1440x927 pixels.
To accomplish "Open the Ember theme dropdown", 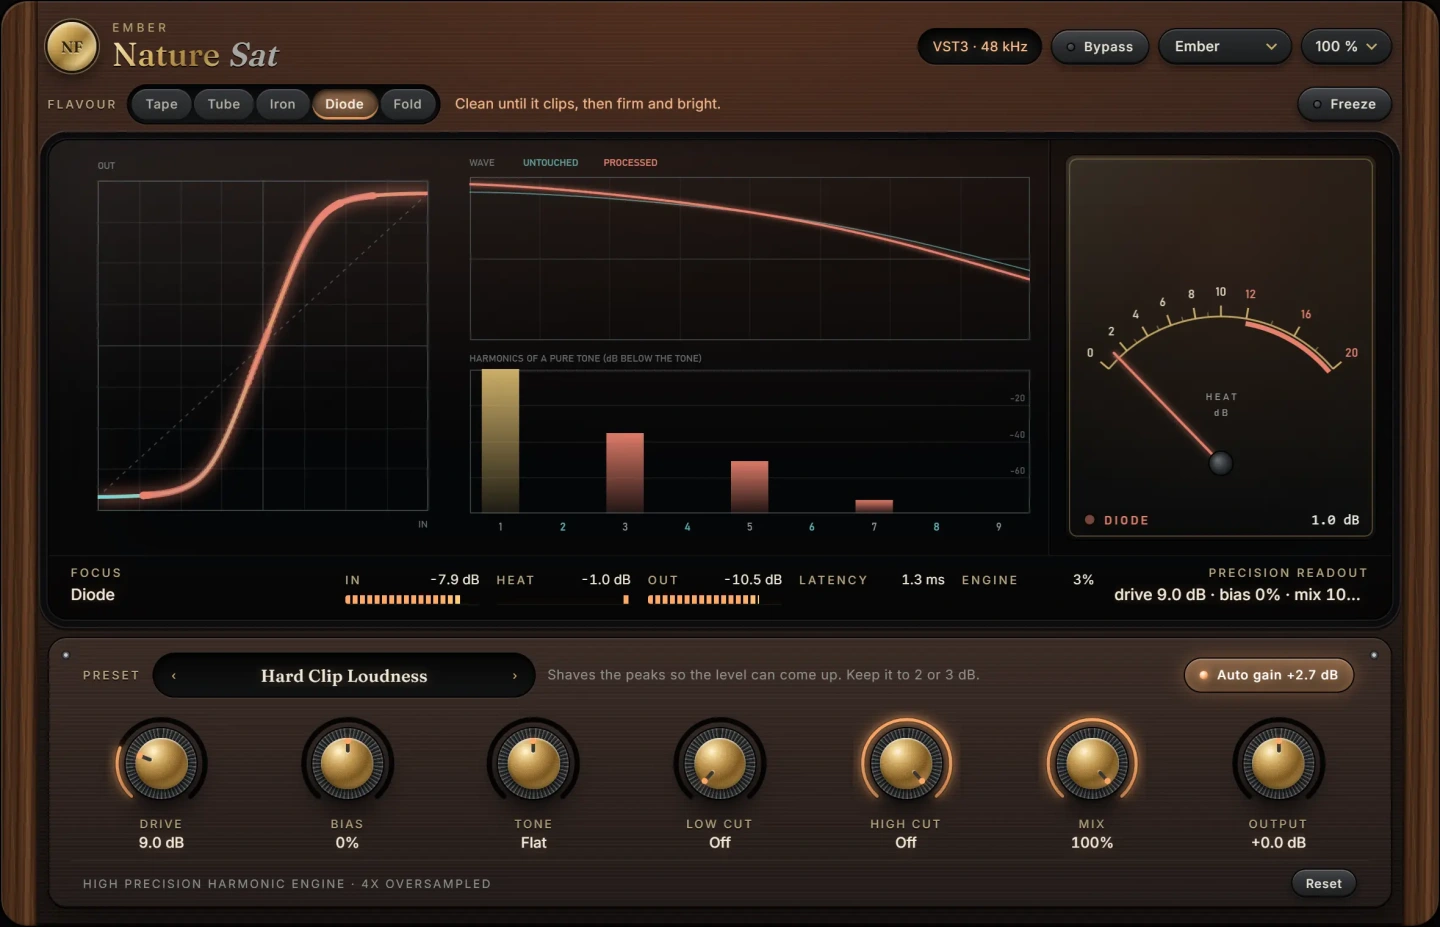I will point(1225,47).
